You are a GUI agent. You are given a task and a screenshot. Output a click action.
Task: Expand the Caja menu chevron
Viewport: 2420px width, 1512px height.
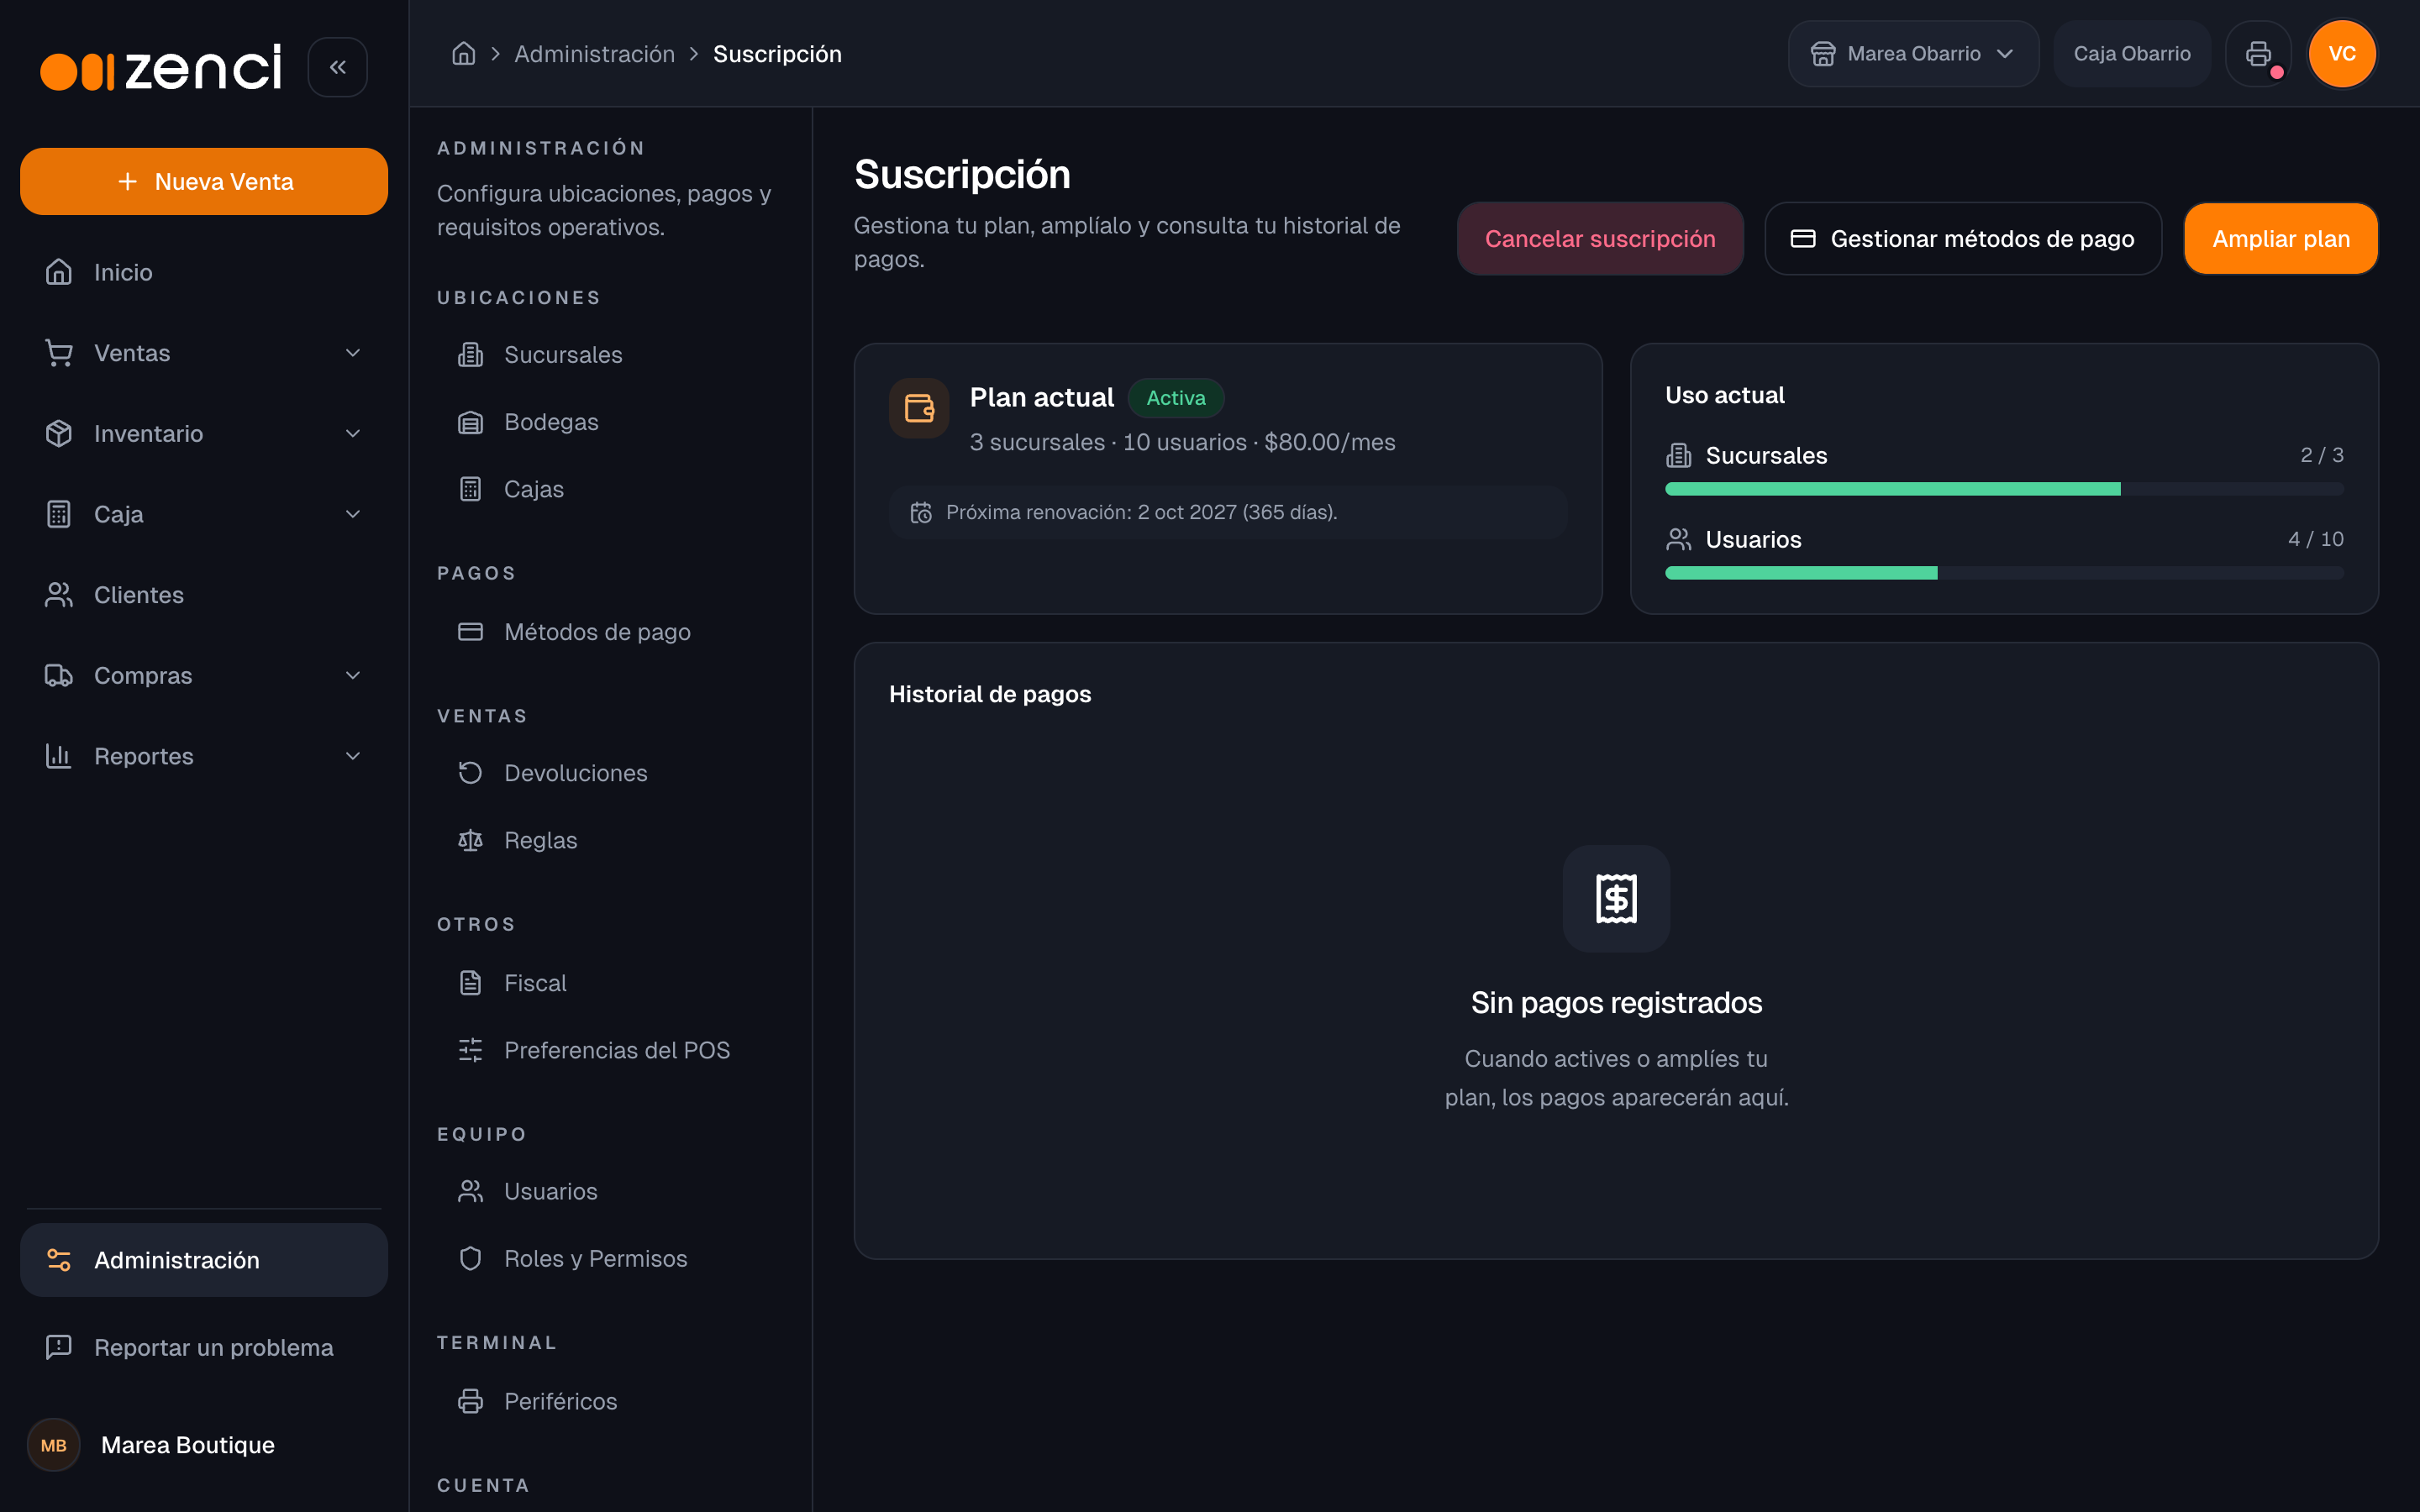(353, 514)
